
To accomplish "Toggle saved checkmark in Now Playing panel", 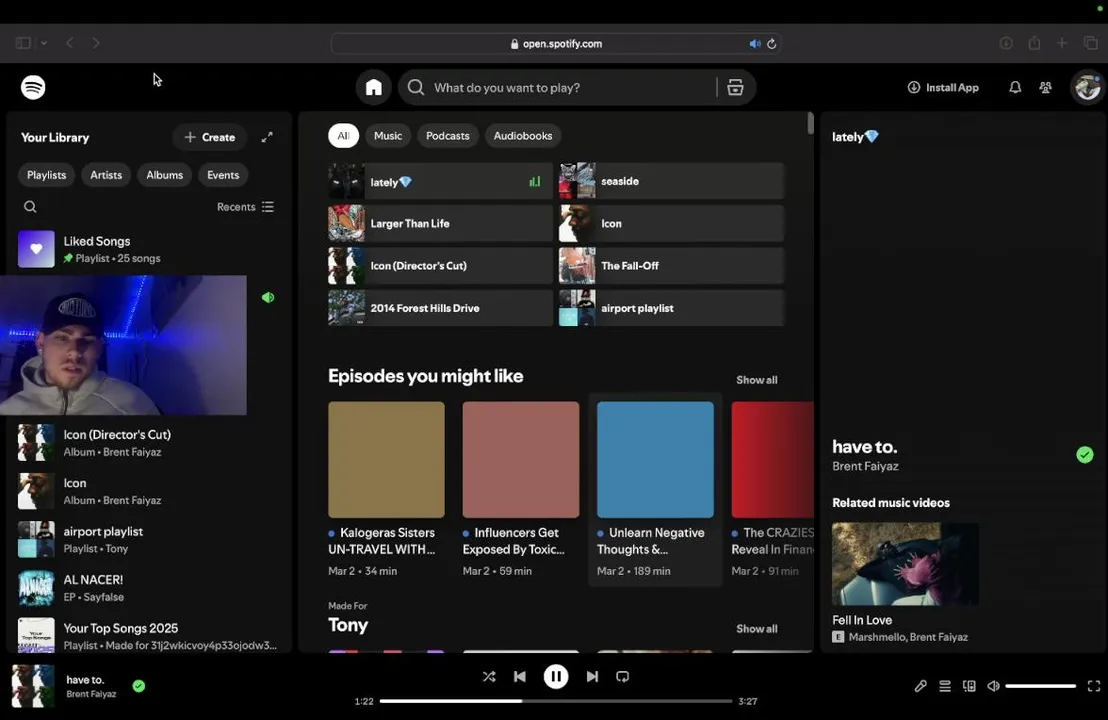I will (1085, 455).
